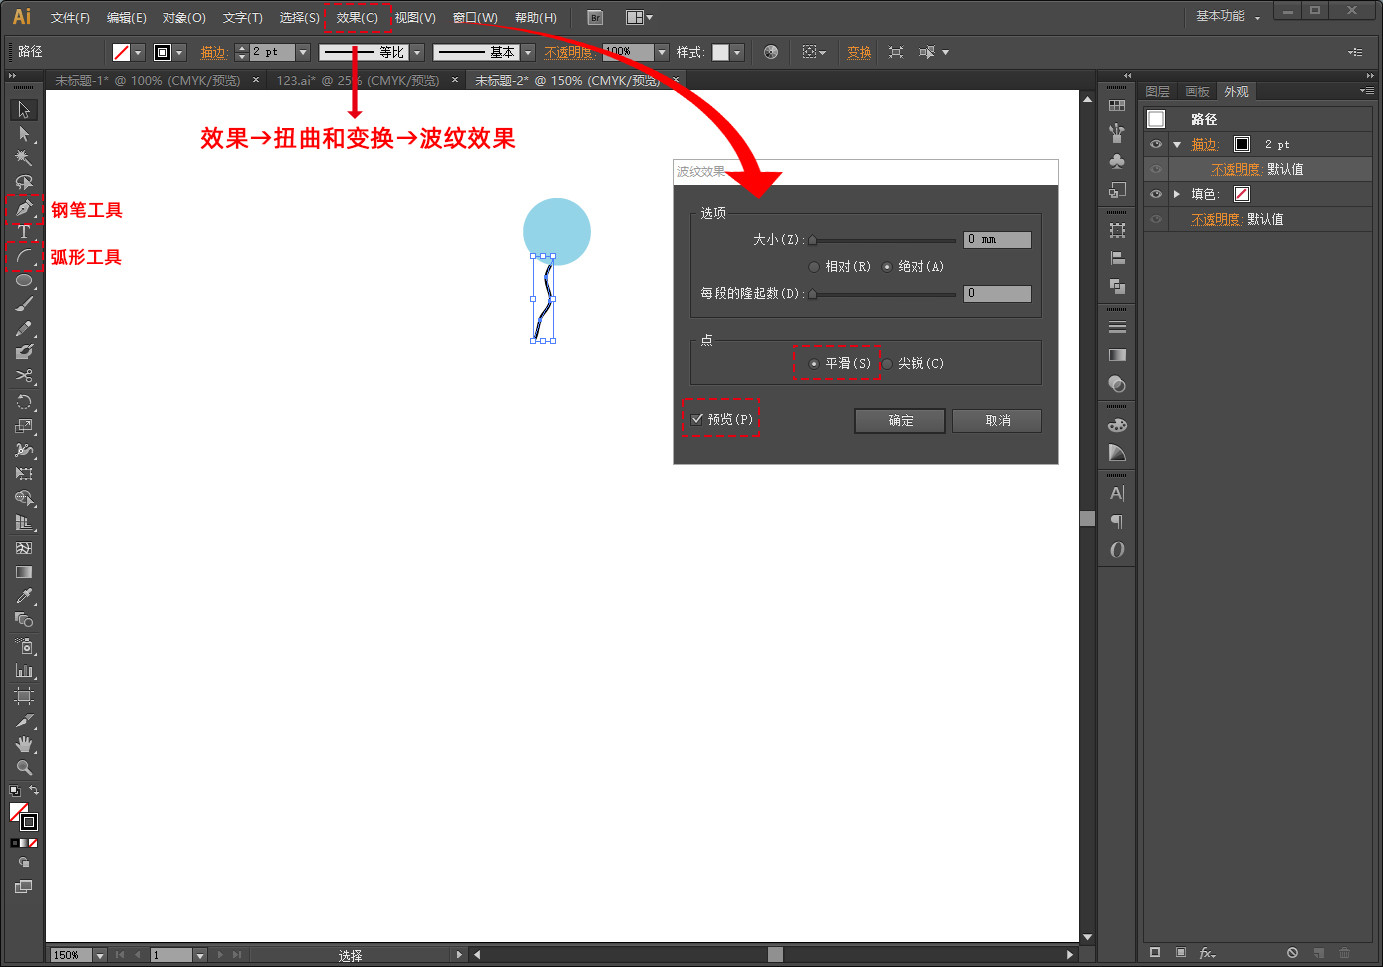Open the zoom level dropdown in status bar

(100, 955)
